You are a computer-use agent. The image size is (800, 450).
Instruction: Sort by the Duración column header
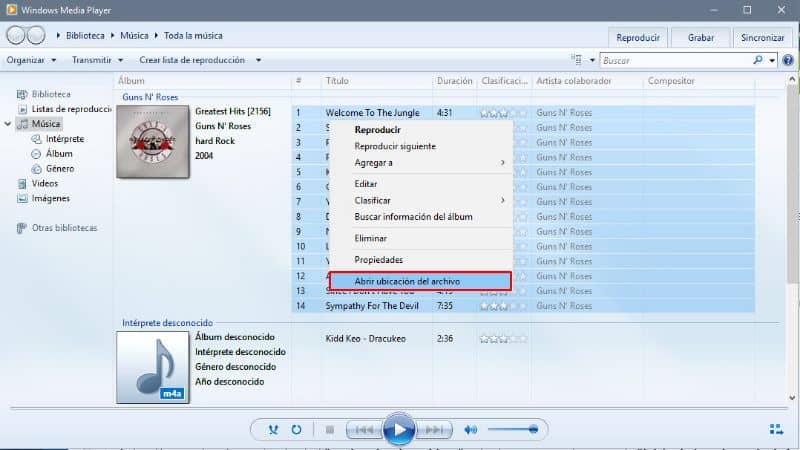pos(455,81)
